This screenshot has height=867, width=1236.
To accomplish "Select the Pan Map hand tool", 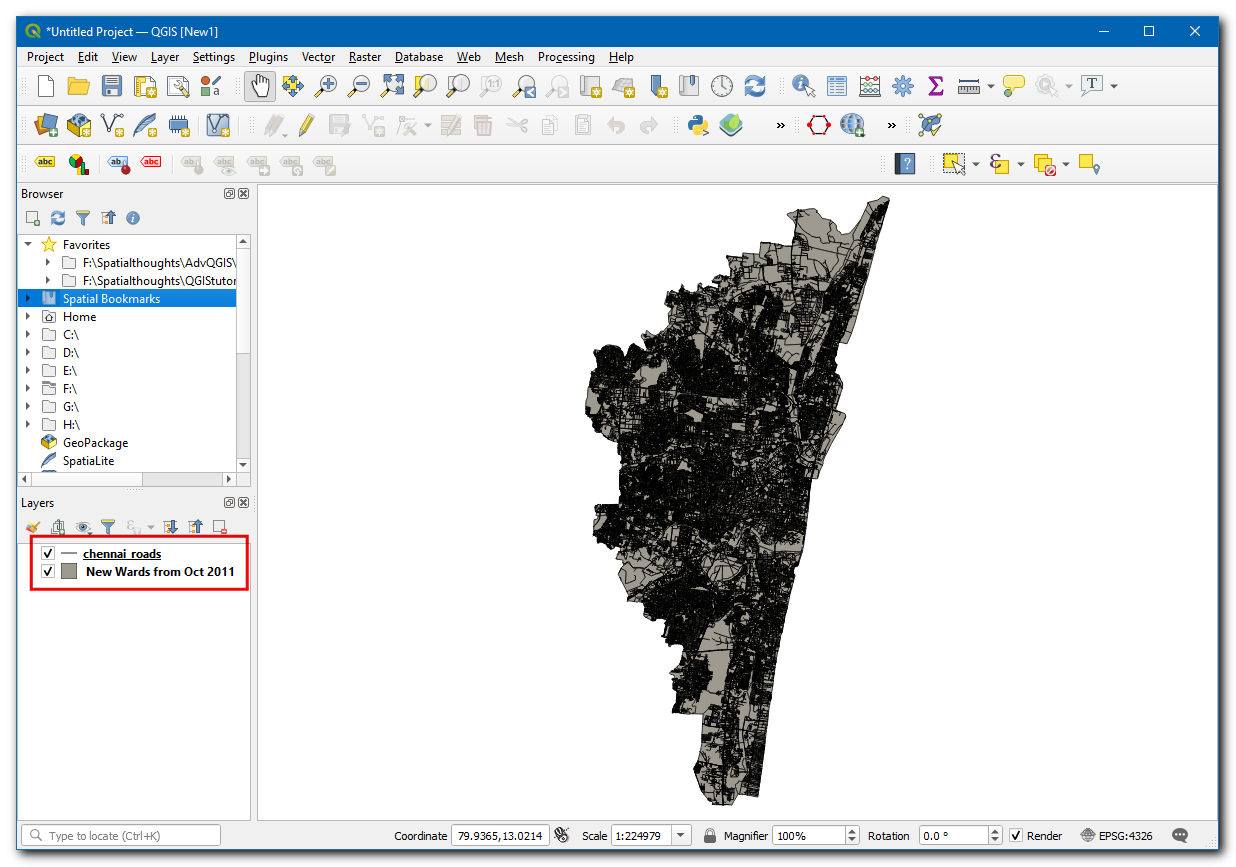I will coord(260,86).
